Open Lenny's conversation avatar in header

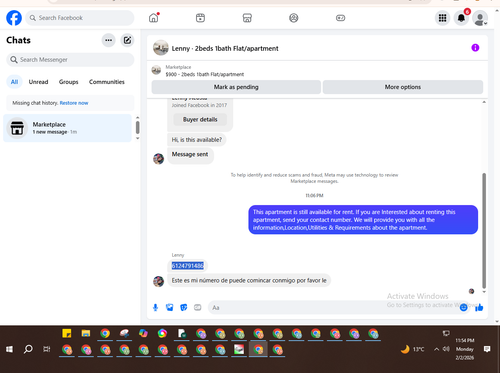click(161, 48)
